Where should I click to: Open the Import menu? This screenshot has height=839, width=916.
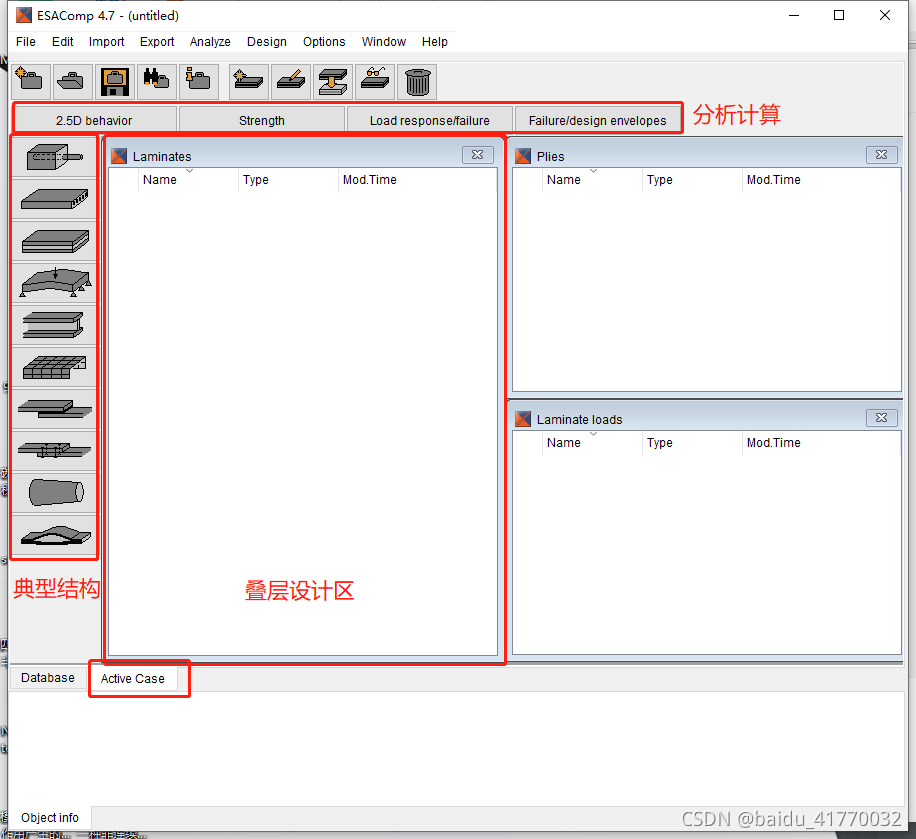pyautogui.click(x=106, y=41)
